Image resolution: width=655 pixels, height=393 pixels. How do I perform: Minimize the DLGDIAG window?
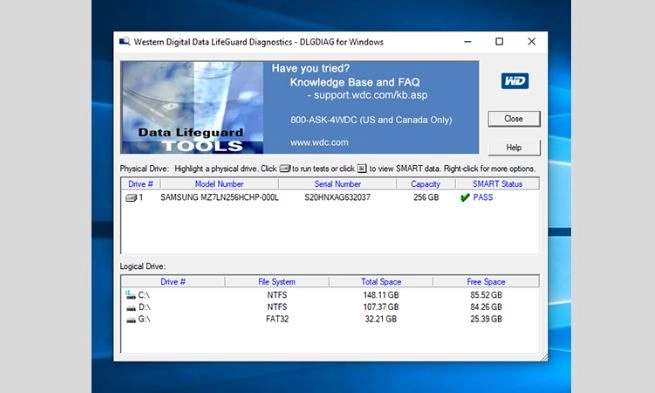coord(467,42)
